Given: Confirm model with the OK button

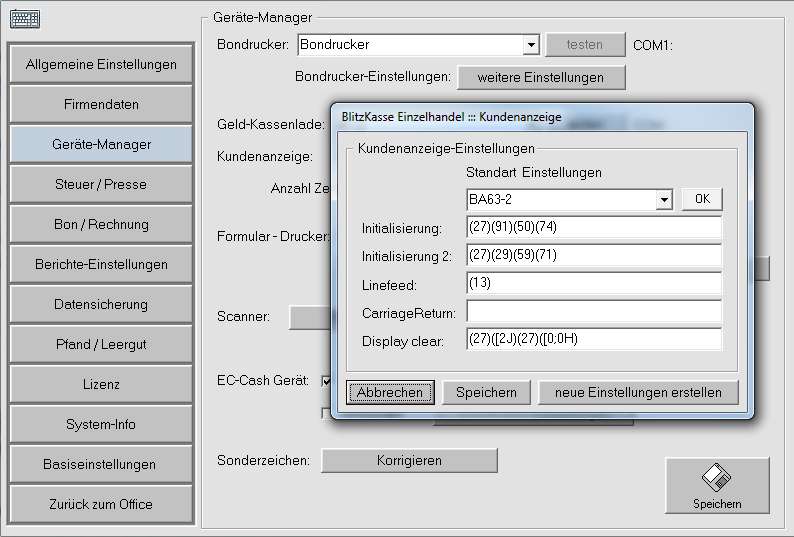Looking at the screenshot, I should coord(702,199).
